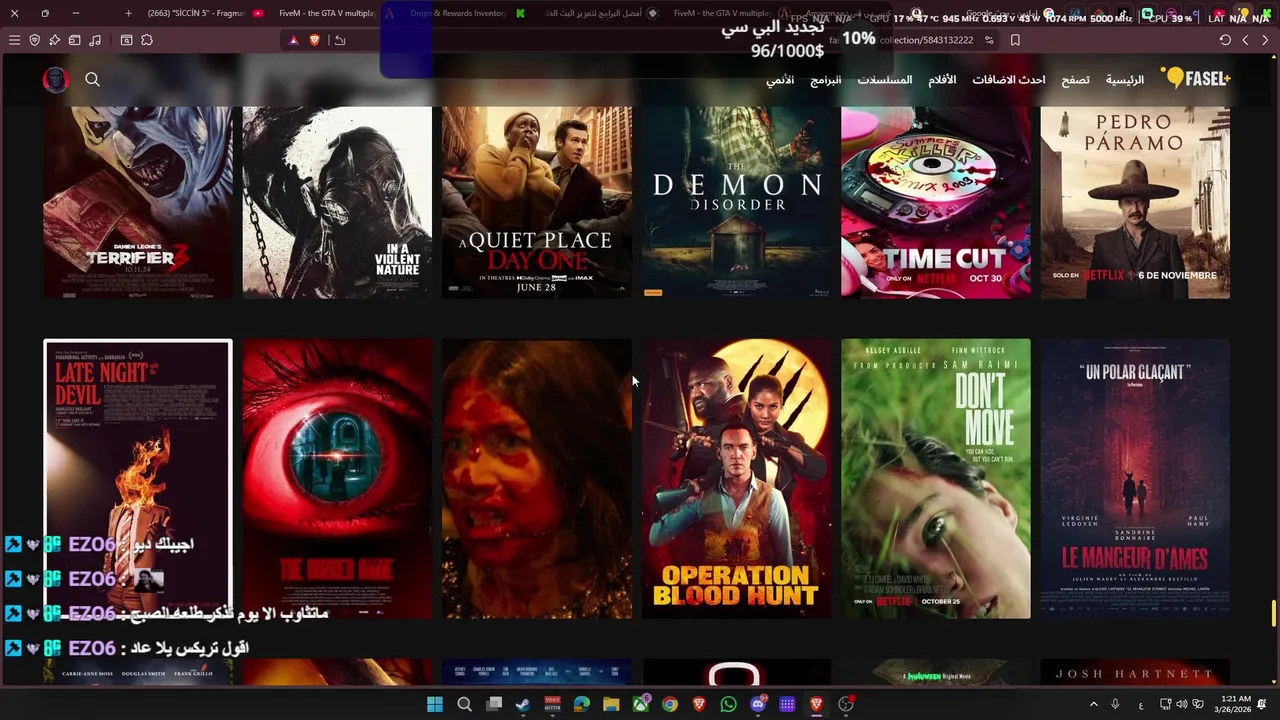Open the red eye keyhole poster

pos(337,479)
